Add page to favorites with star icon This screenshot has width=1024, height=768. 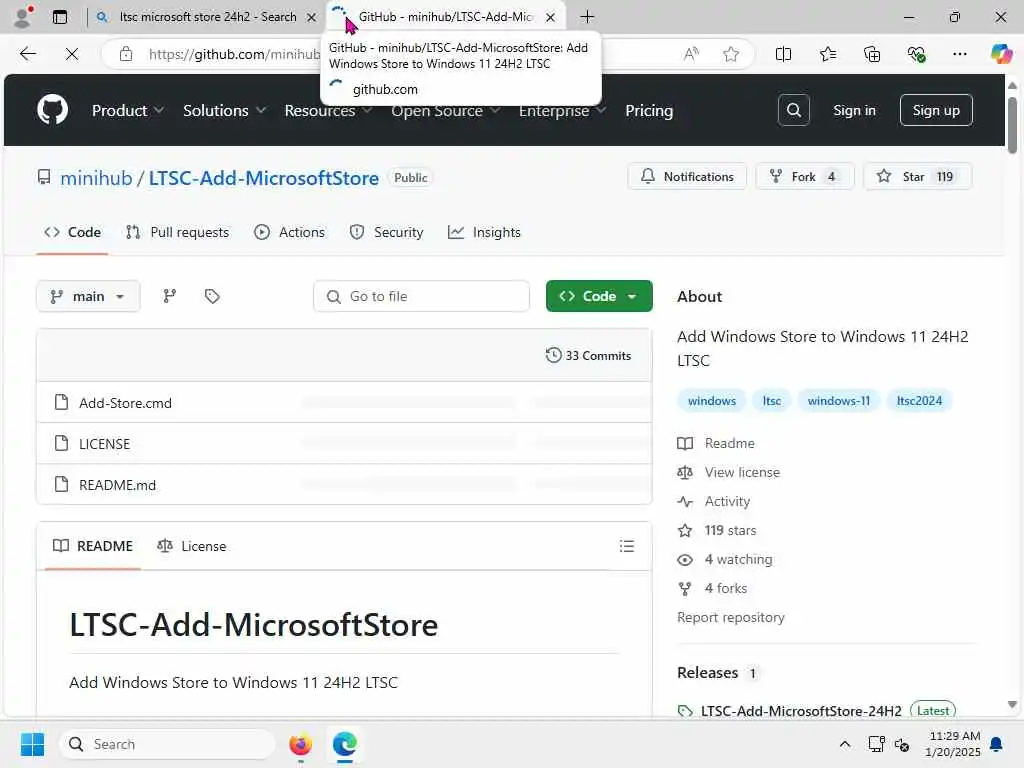click(731, 54)
